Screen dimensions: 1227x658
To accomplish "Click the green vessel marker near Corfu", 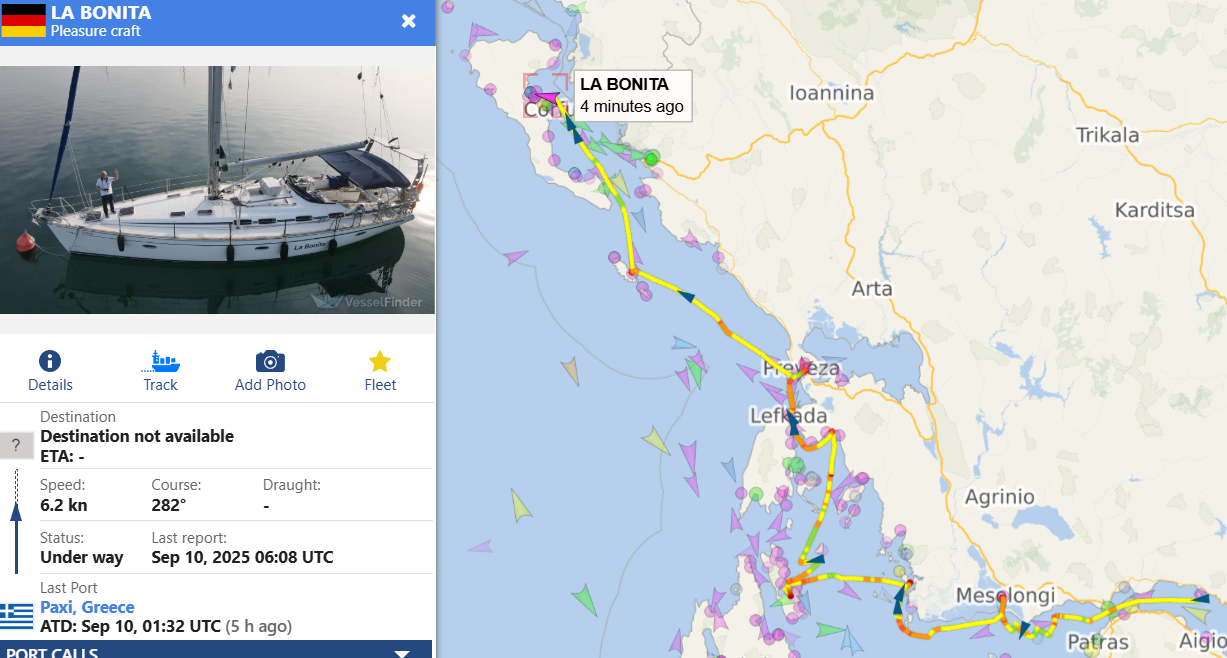I will pos(652,158).
